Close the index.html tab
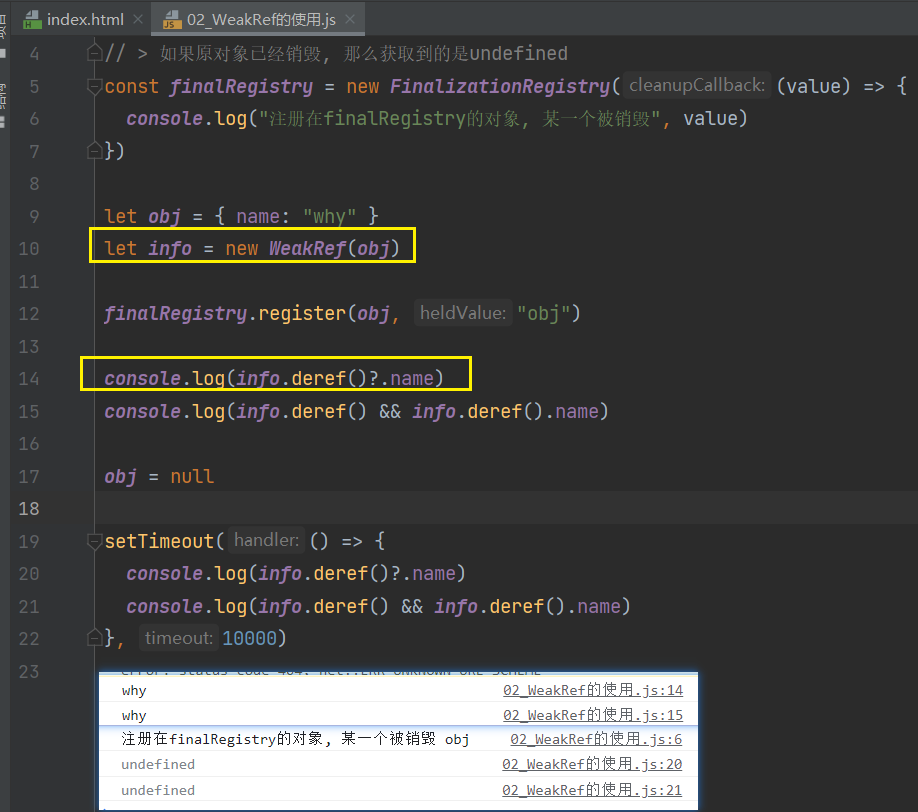 pyautogui.click(x=138, y=19)
